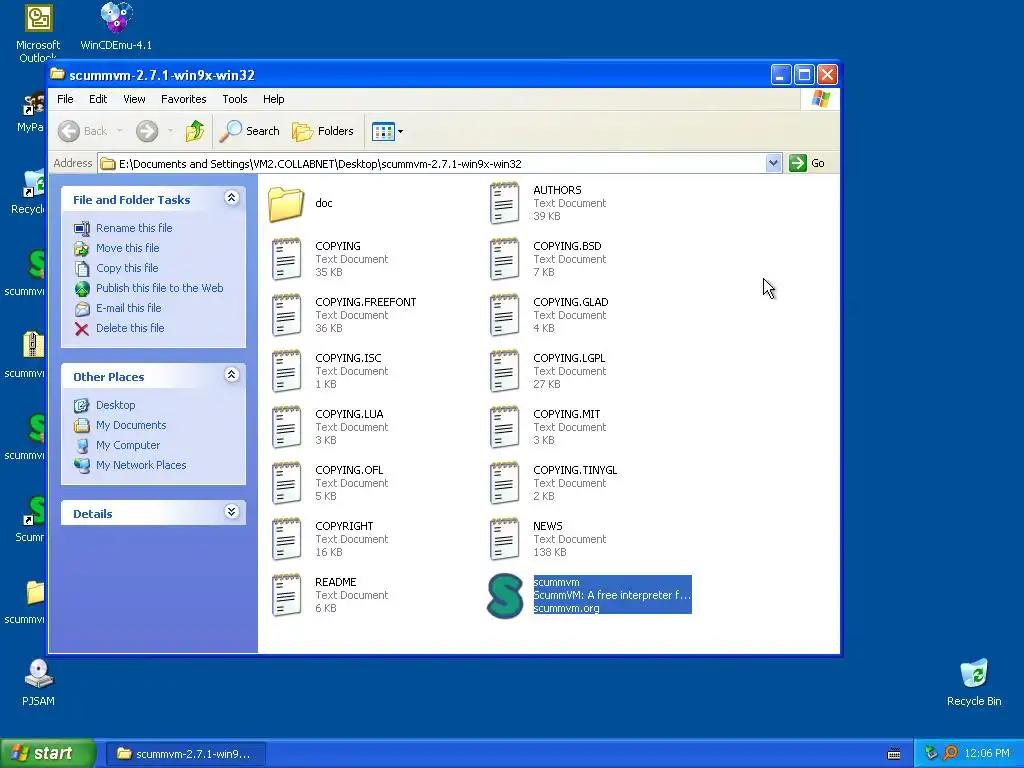Open the Forward history dropdown arrow
This screenshot has width=1024, height=768.
pyautogui.click(x=170, y=131)
